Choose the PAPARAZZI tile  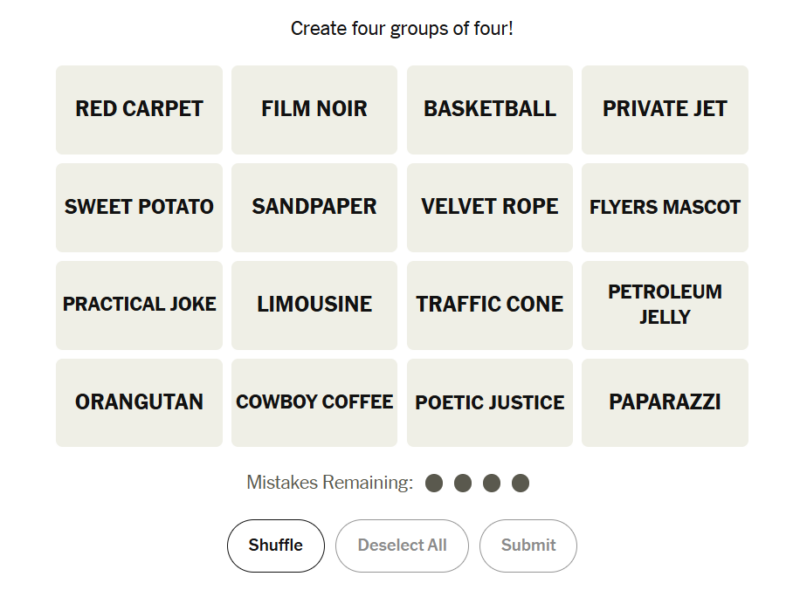click(665, 403)
